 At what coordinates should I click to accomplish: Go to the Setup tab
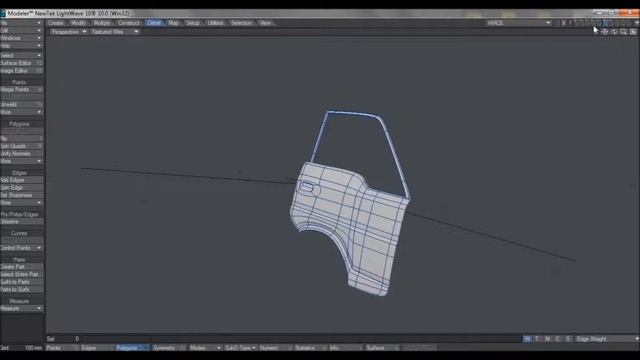[193, 23]
